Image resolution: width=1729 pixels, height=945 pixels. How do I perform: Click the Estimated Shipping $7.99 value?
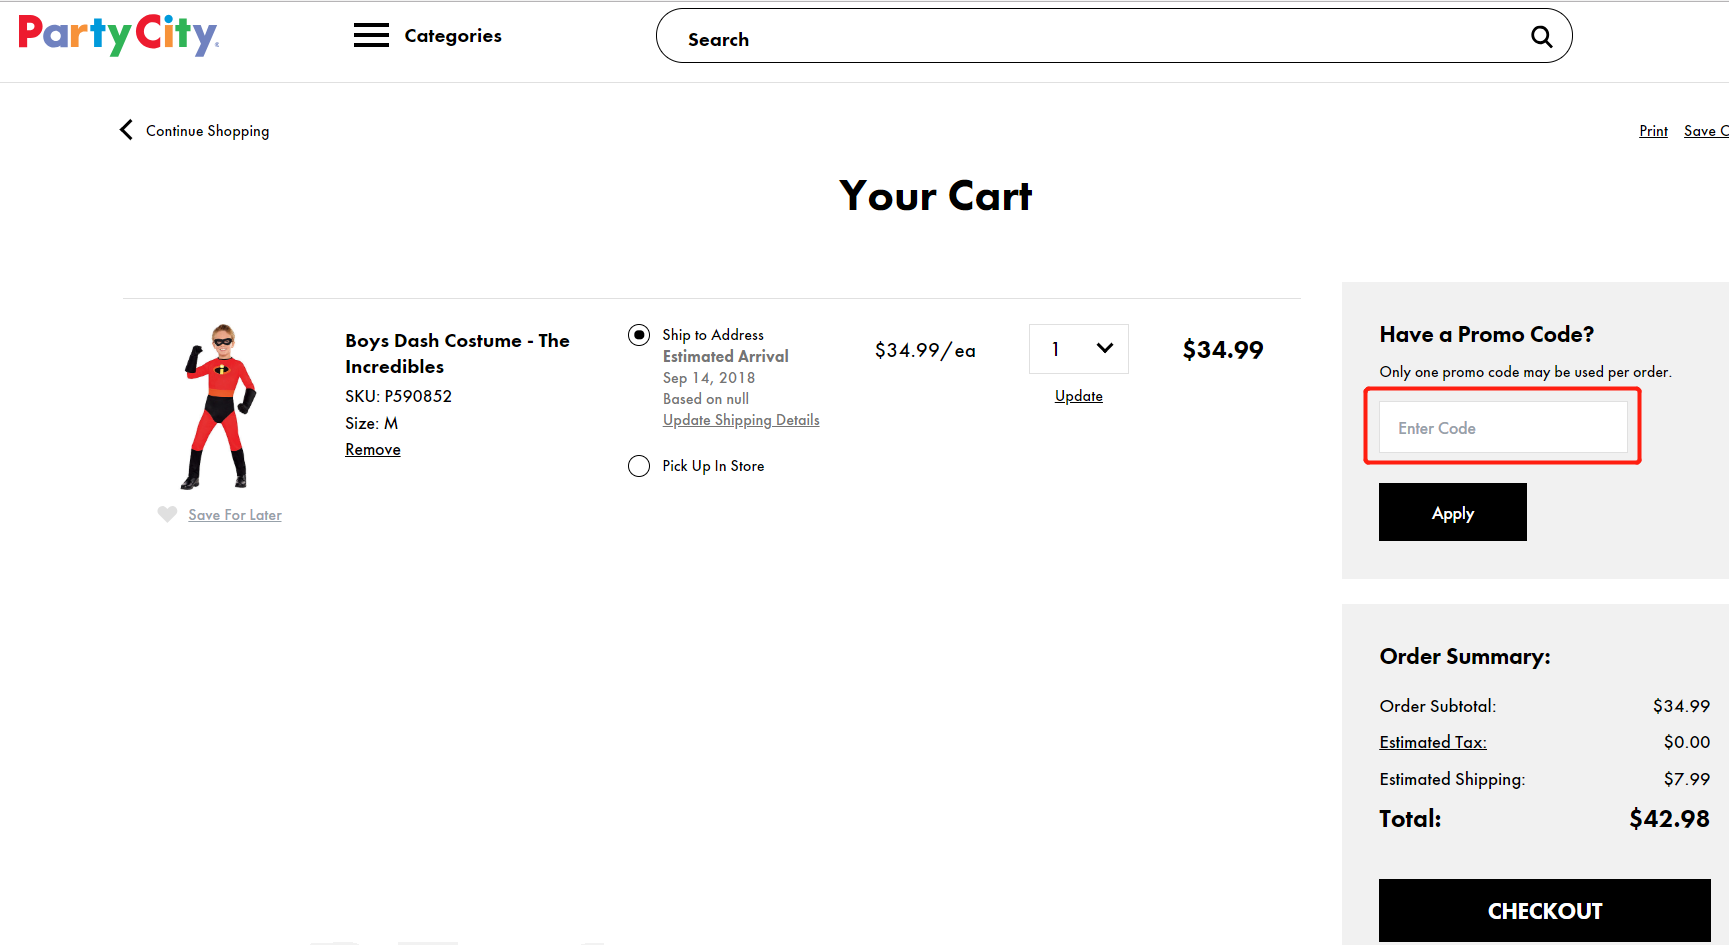[1687, 779]
